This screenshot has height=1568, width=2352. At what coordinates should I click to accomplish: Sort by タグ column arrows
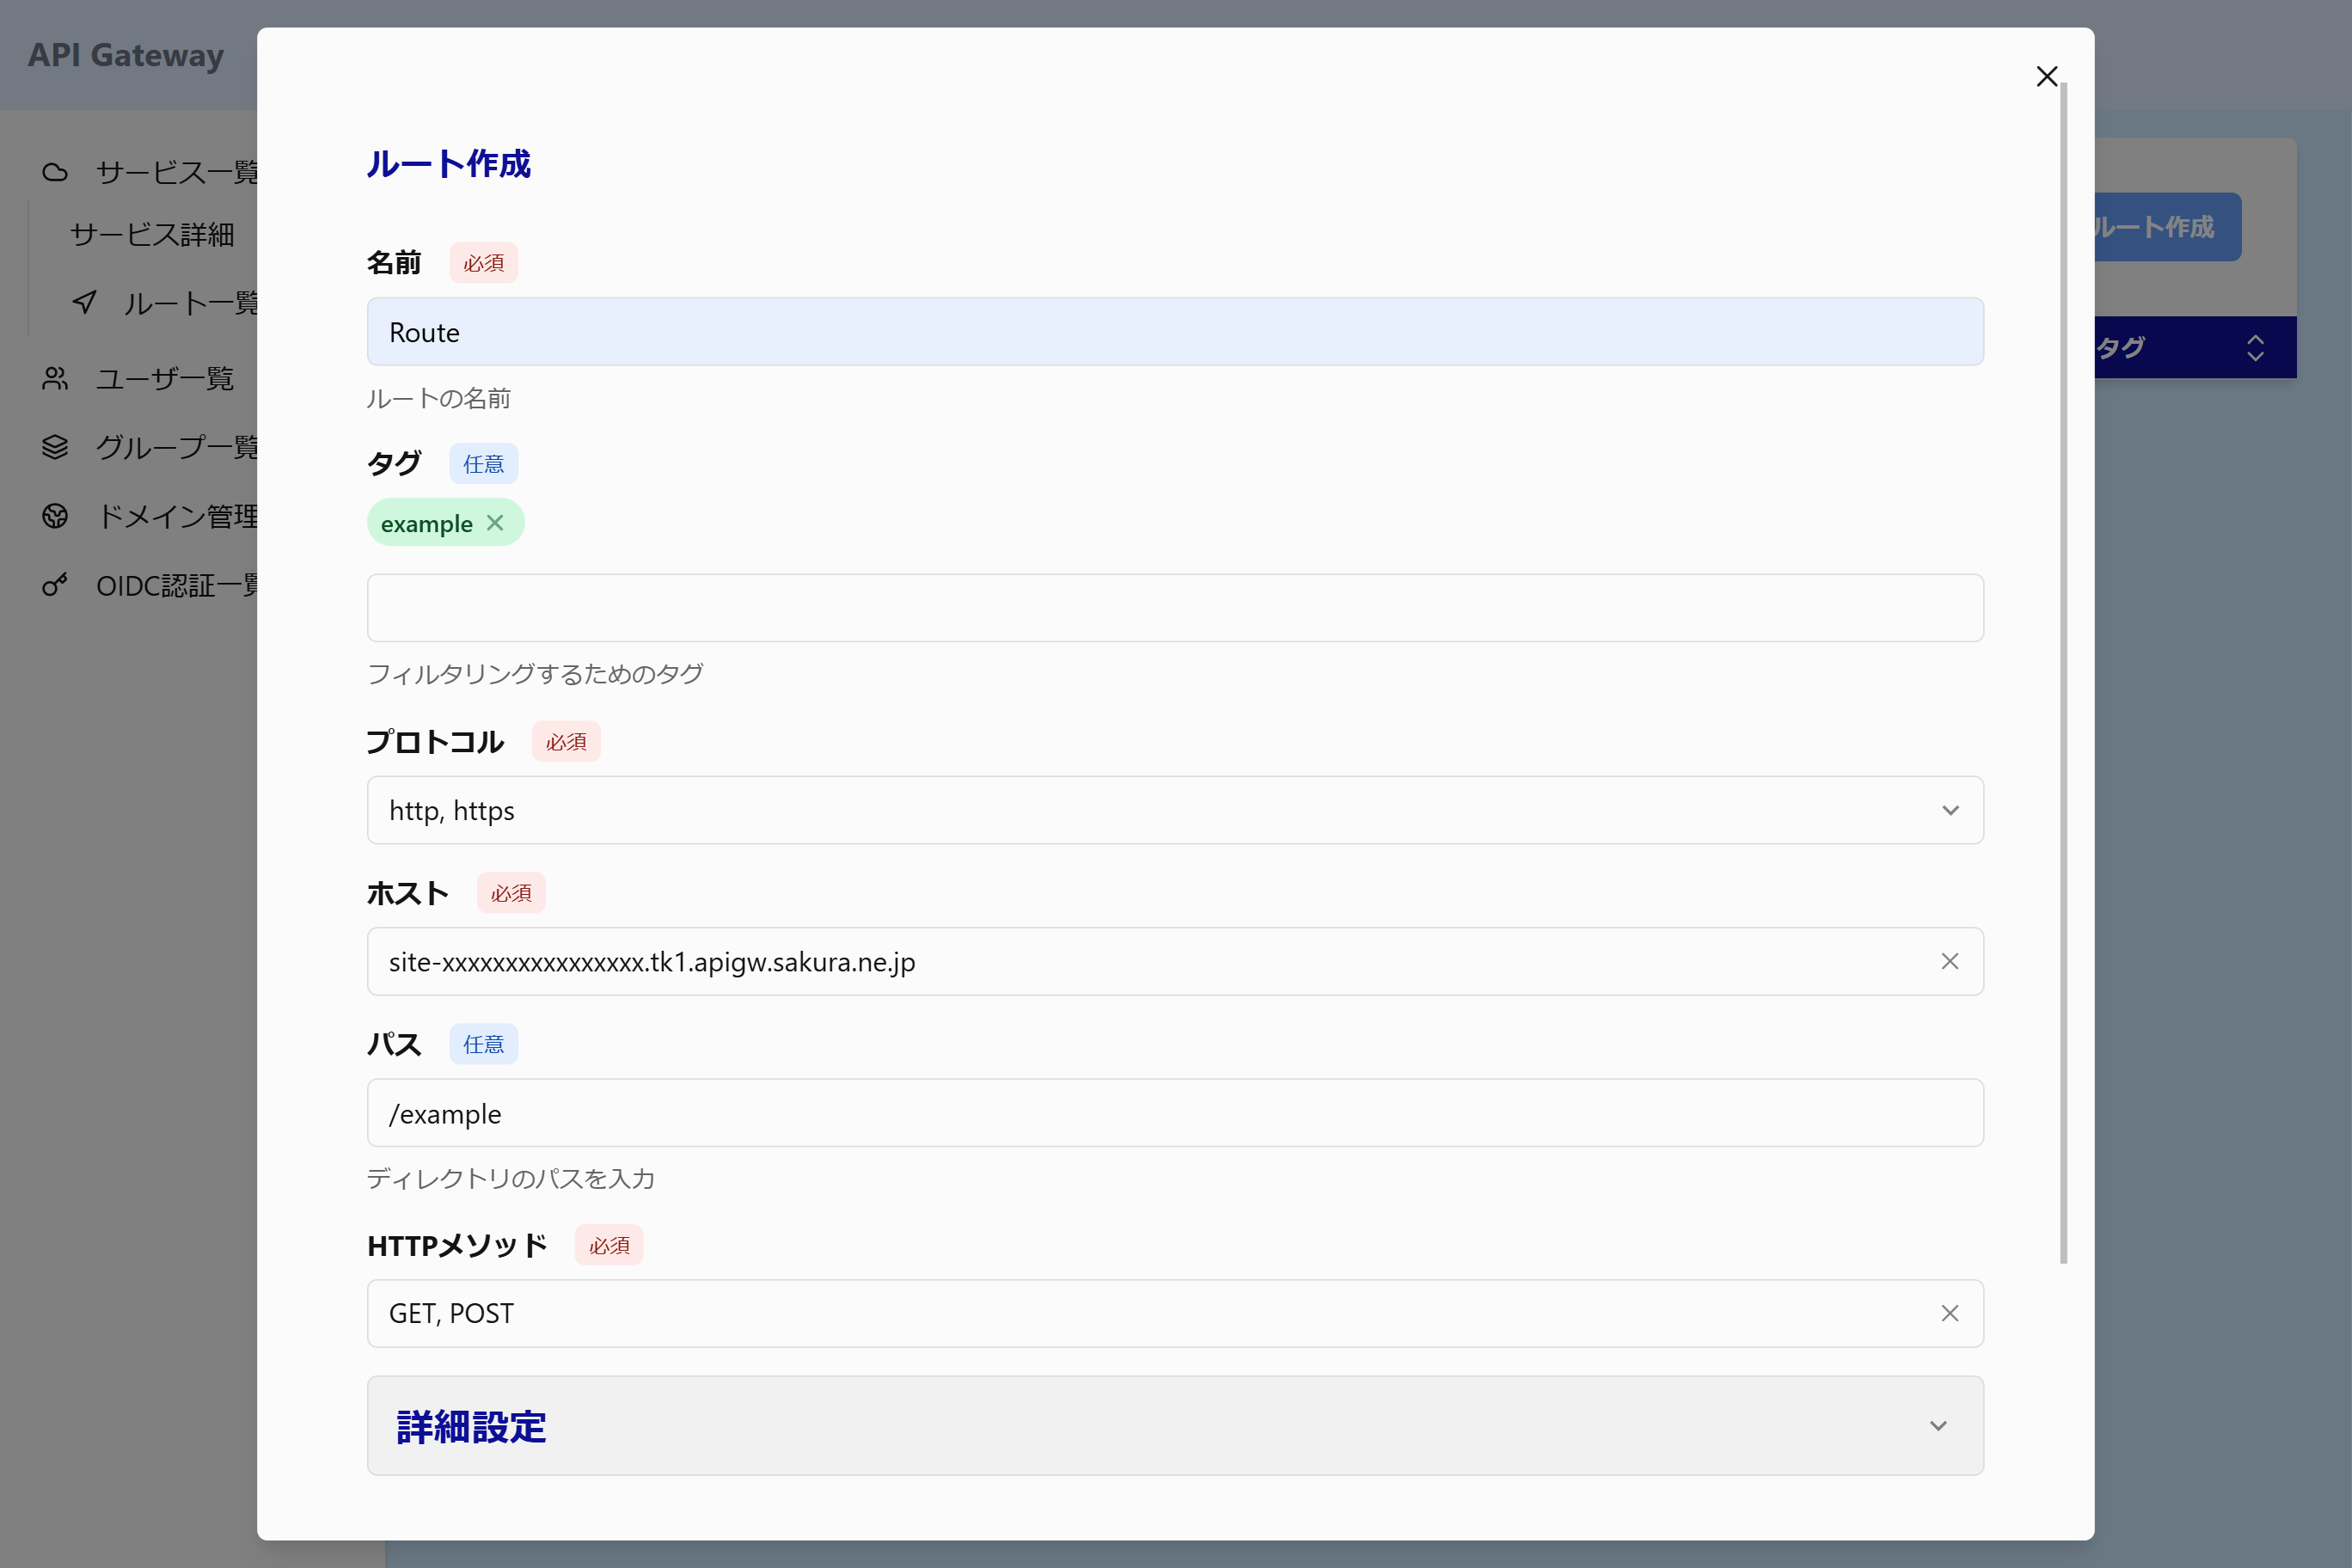pyautogui.click(x=2255, y=348)
